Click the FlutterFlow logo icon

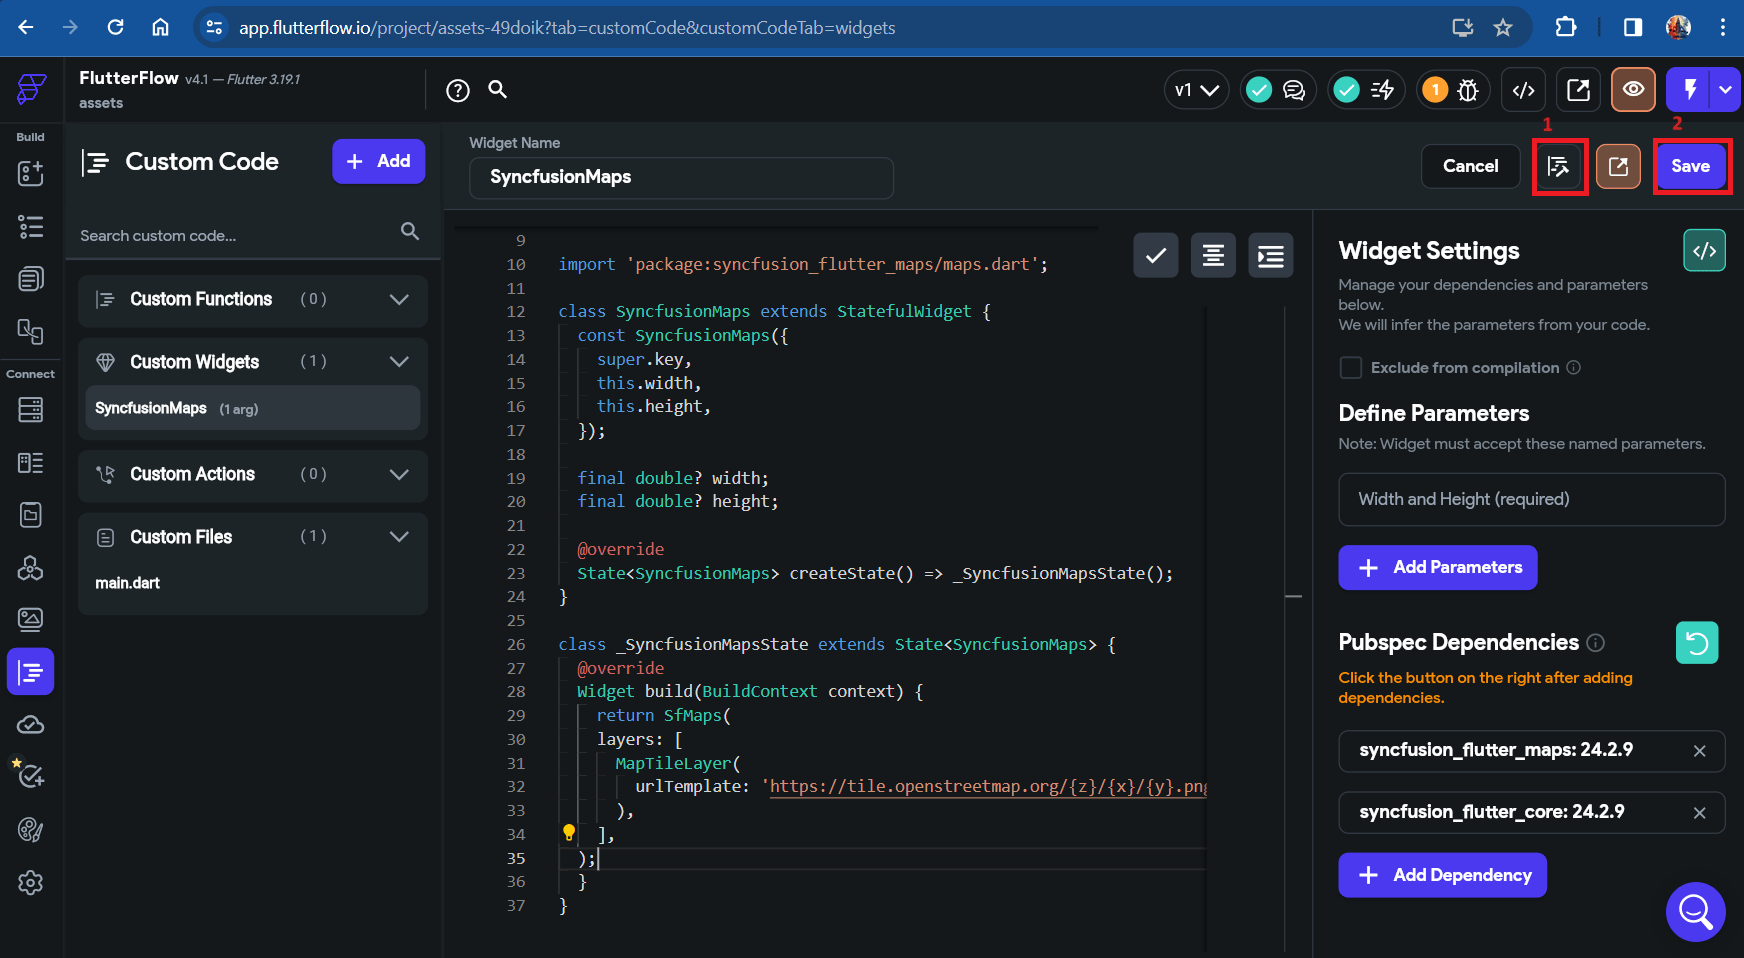[31, 89]
